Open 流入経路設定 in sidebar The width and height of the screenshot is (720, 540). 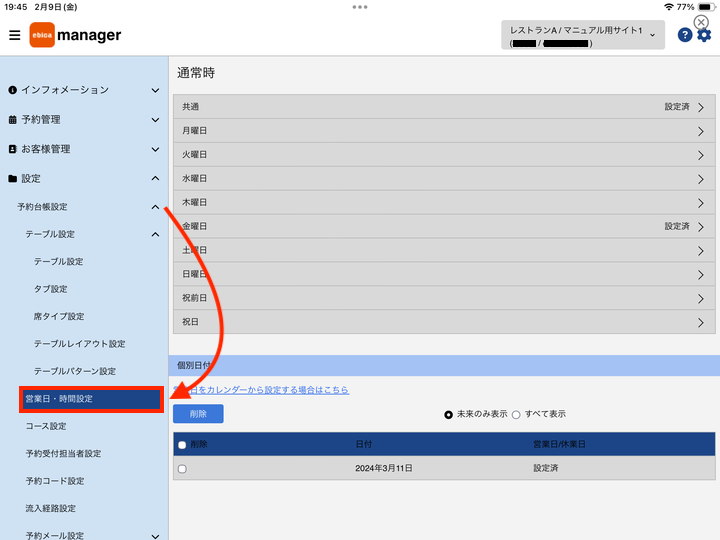(x=51, y=508)
